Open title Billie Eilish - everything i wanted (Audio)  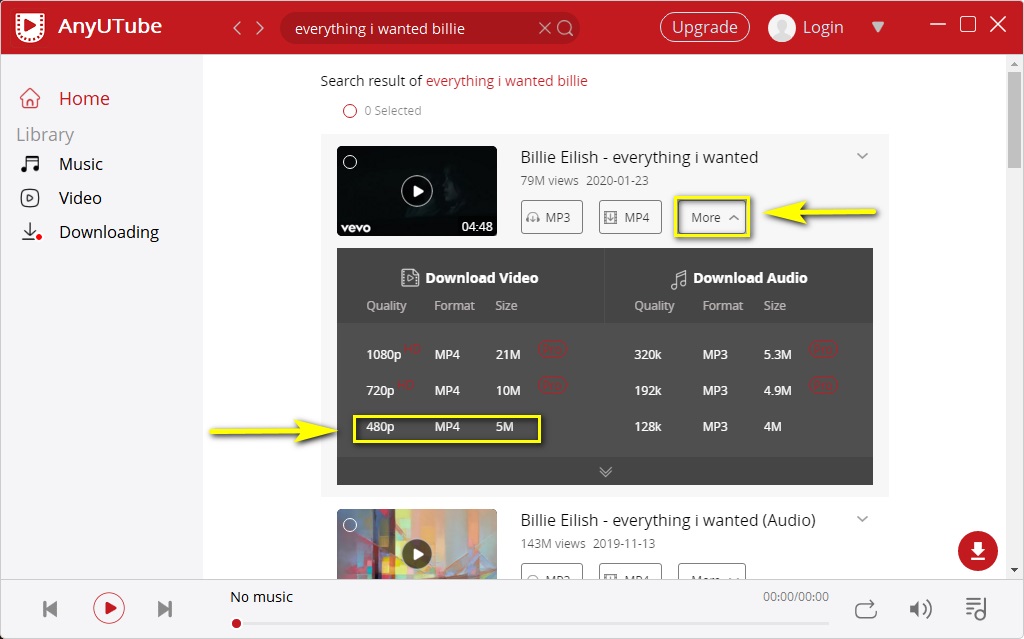pos(668,520)
